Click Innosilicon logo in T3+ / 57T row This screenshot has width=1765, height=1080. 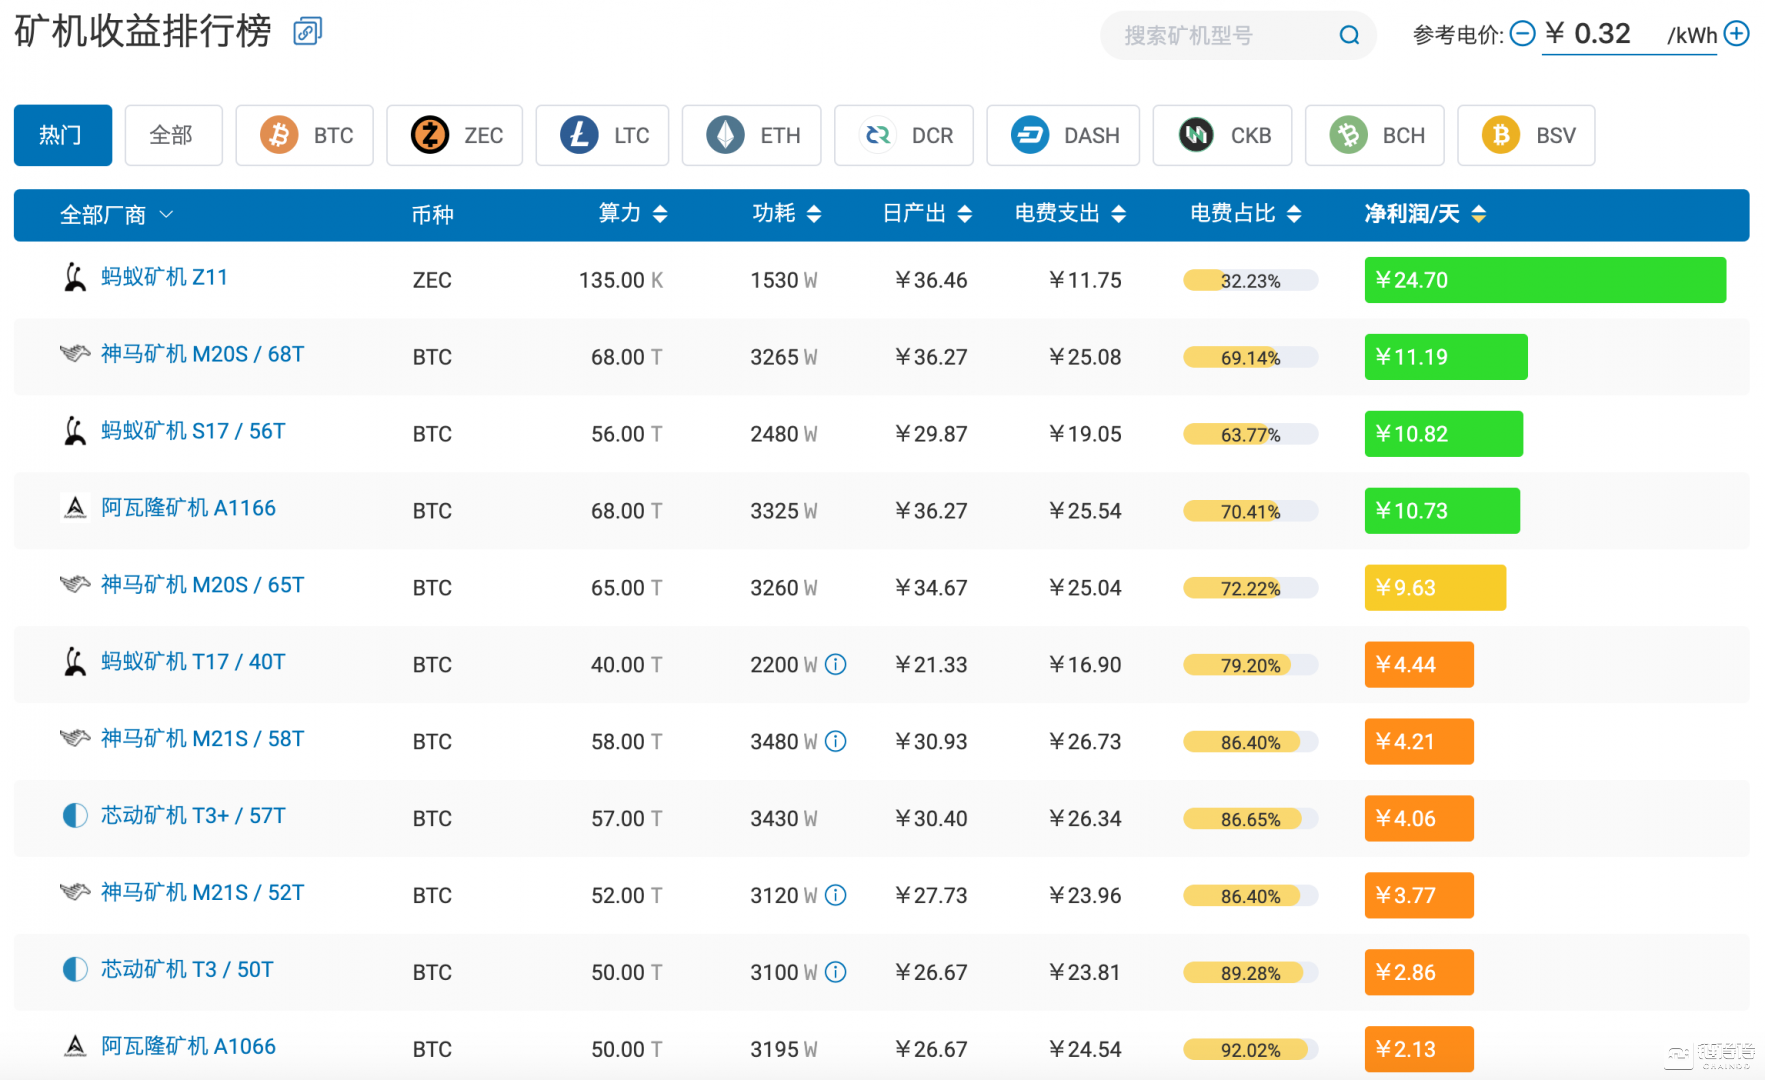click(x=75, y=816)
